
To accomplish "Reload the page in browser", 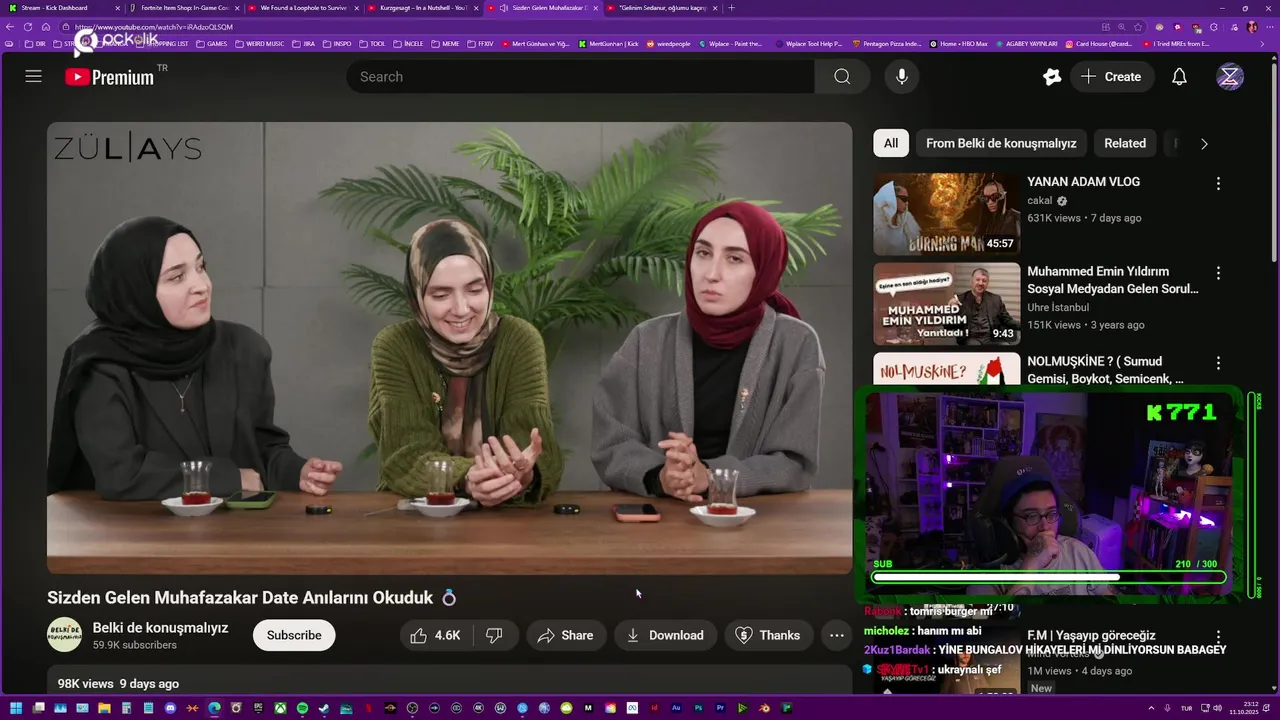I will (28, 27).
